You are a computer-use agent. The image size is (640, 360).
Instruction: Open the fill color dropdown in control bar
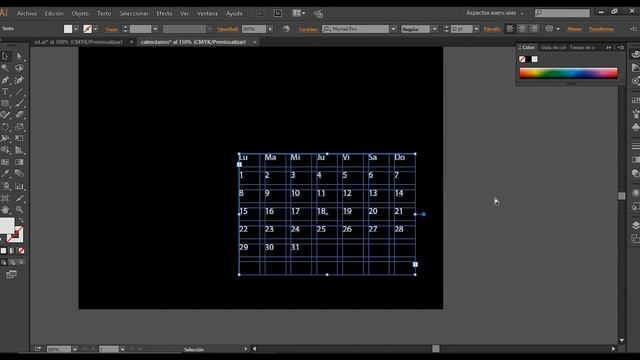(76, 29)
